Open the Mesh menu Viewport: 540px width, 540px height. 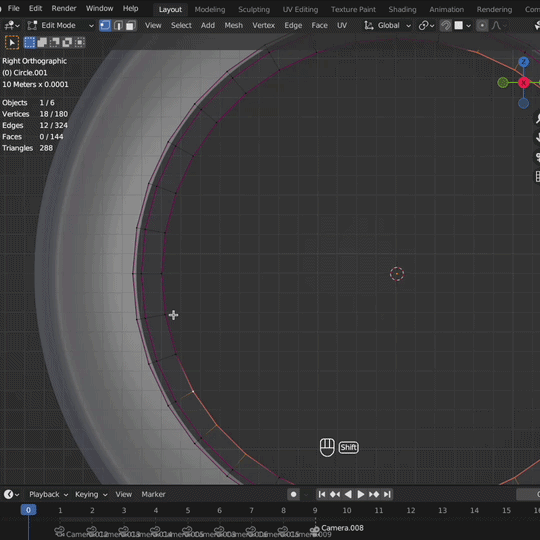pyautogui.click(x=233, y=25)
